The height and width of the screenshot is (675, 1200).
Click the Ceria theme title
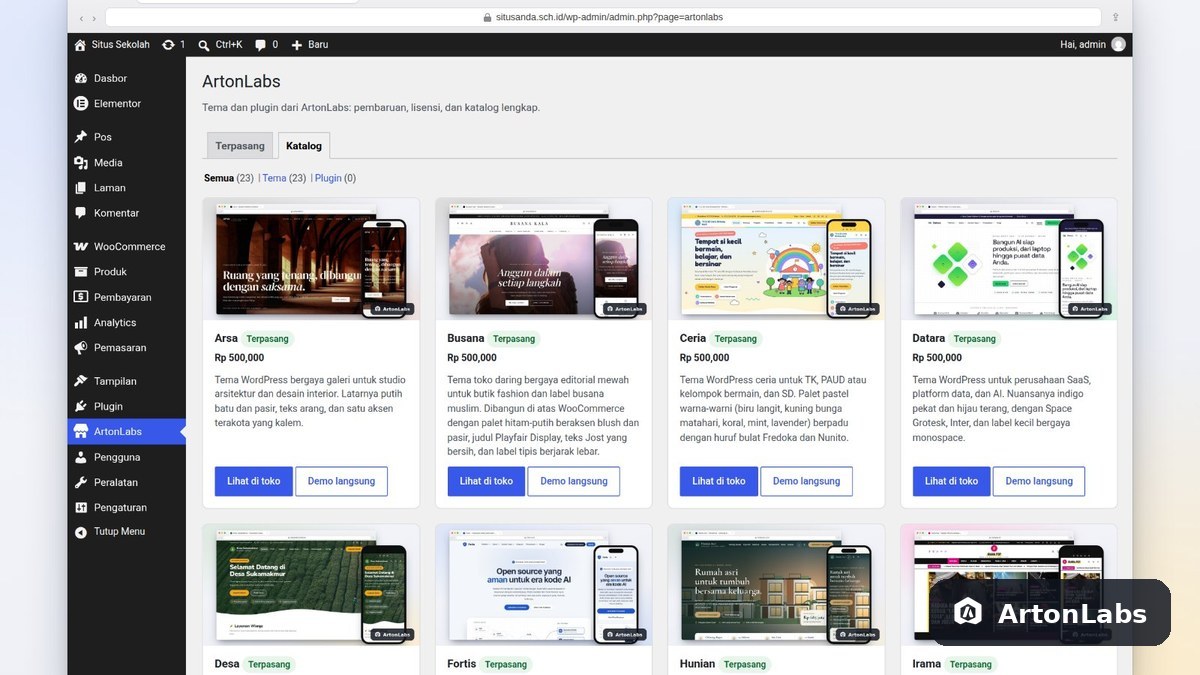click(x=693, y=338)
